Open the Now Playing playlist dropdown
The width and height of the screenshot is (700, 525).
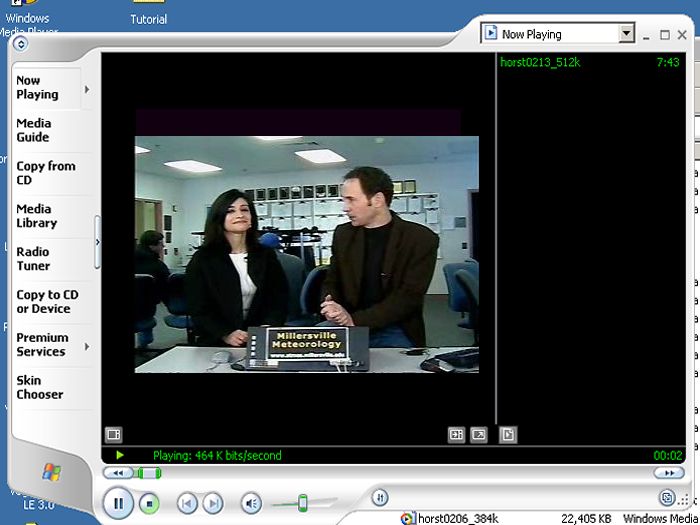click(626, 33)
